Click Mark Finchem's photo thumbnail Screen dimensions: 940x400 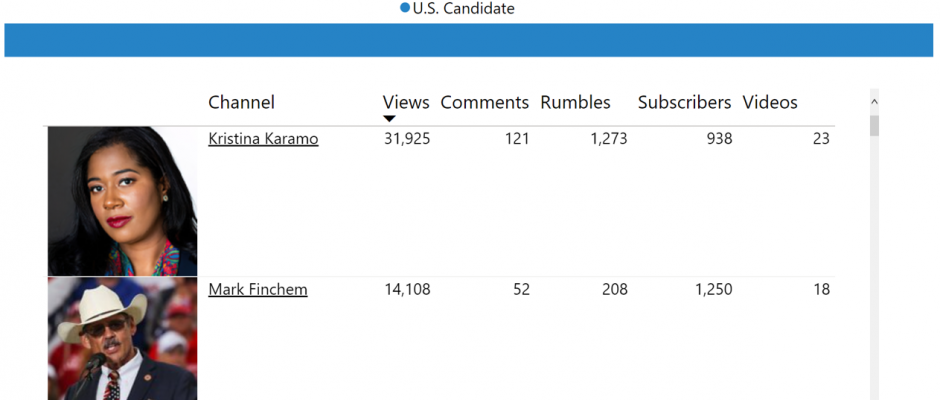[122, 339]
